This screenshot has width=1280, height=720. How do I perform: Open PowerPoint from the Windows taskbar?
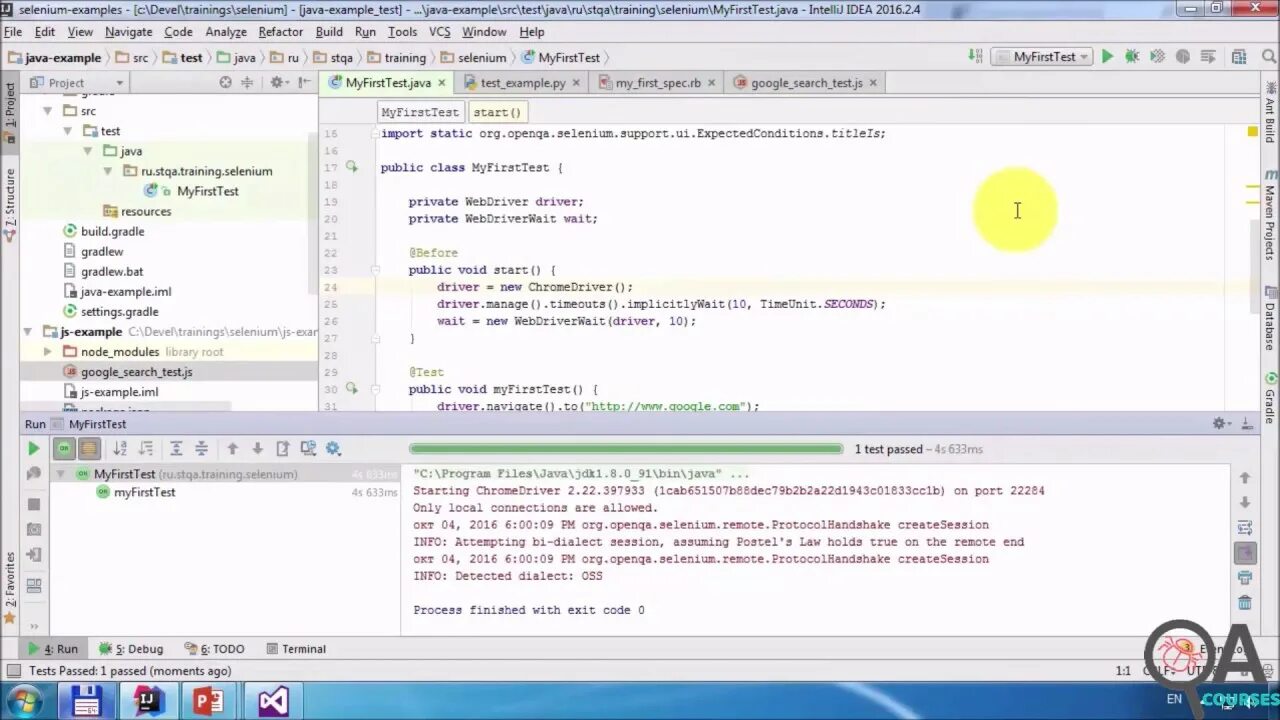click(x=208, y=701)
